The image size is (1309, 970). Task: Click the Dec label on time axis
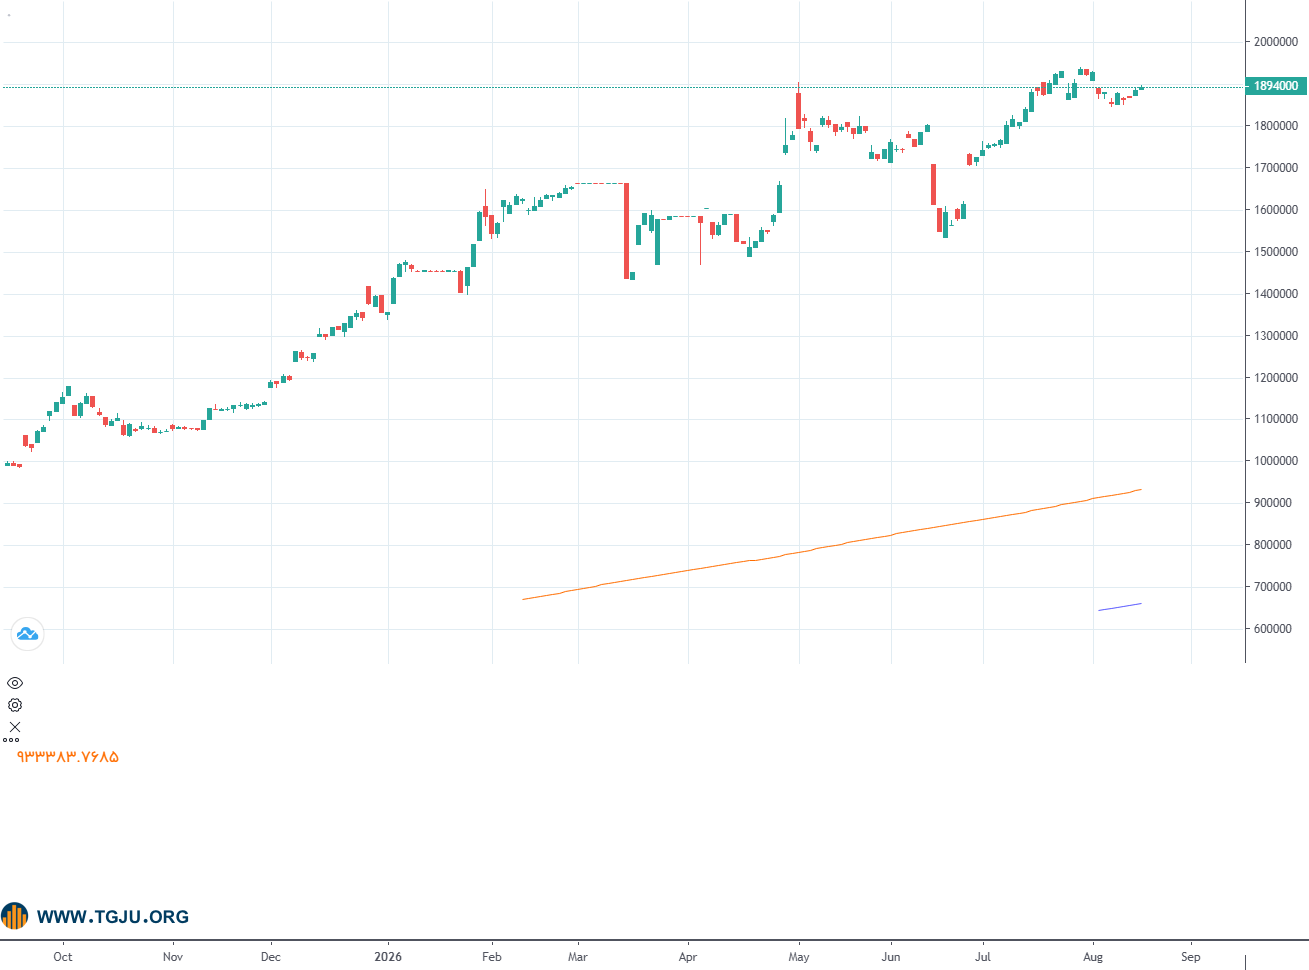271,957
